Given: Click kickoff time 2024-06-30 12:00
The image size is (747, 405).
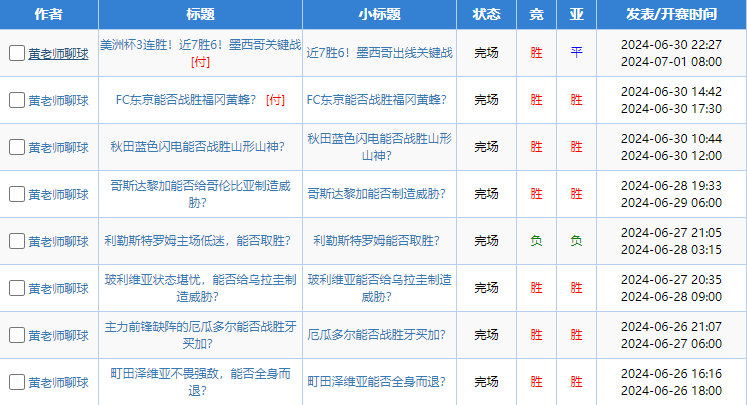Looking at the screenshot, I should 671,155.
